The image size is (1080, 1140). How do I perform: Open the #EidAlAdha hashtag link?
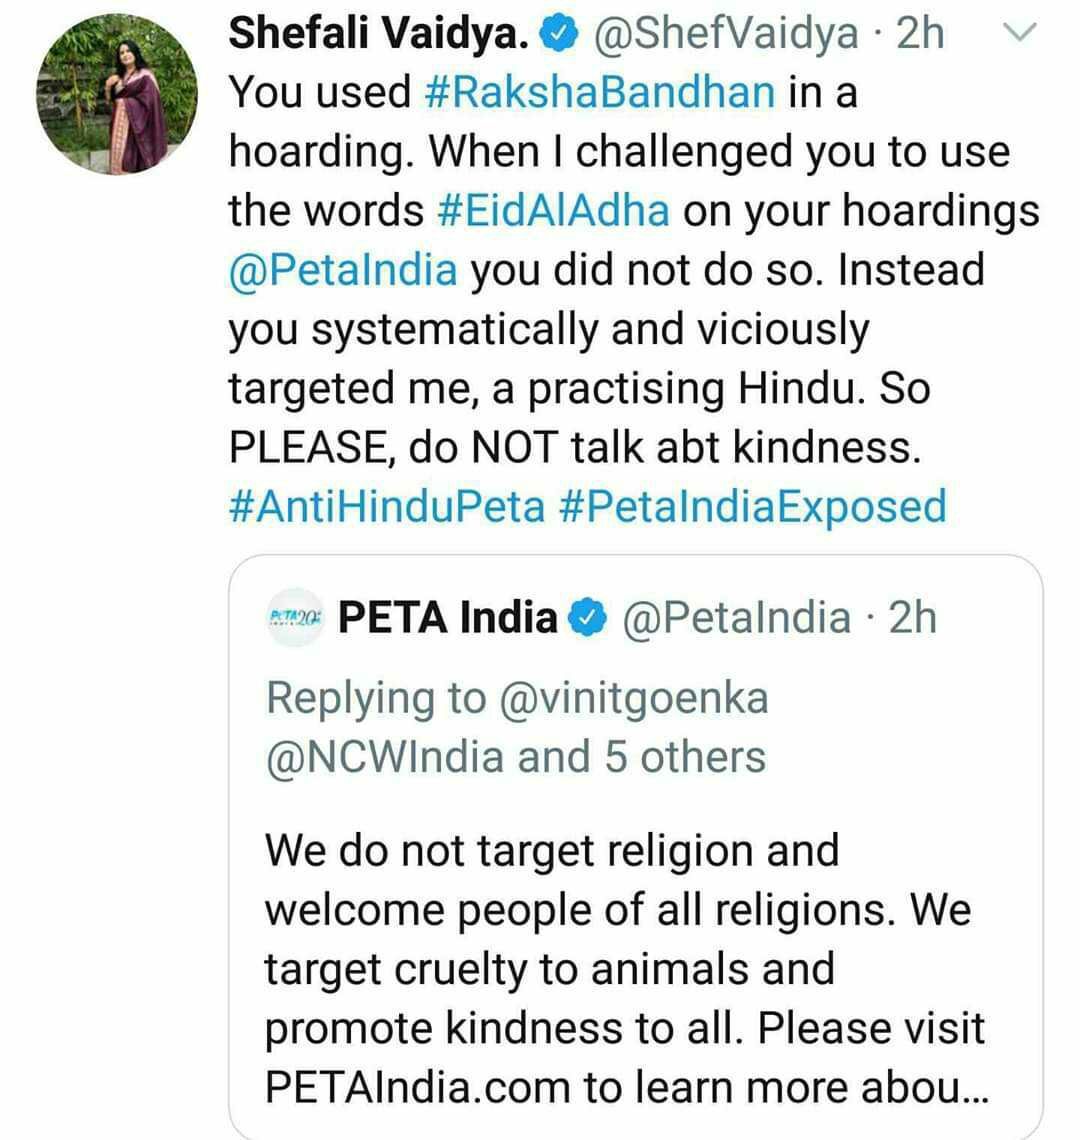(553, 210)
